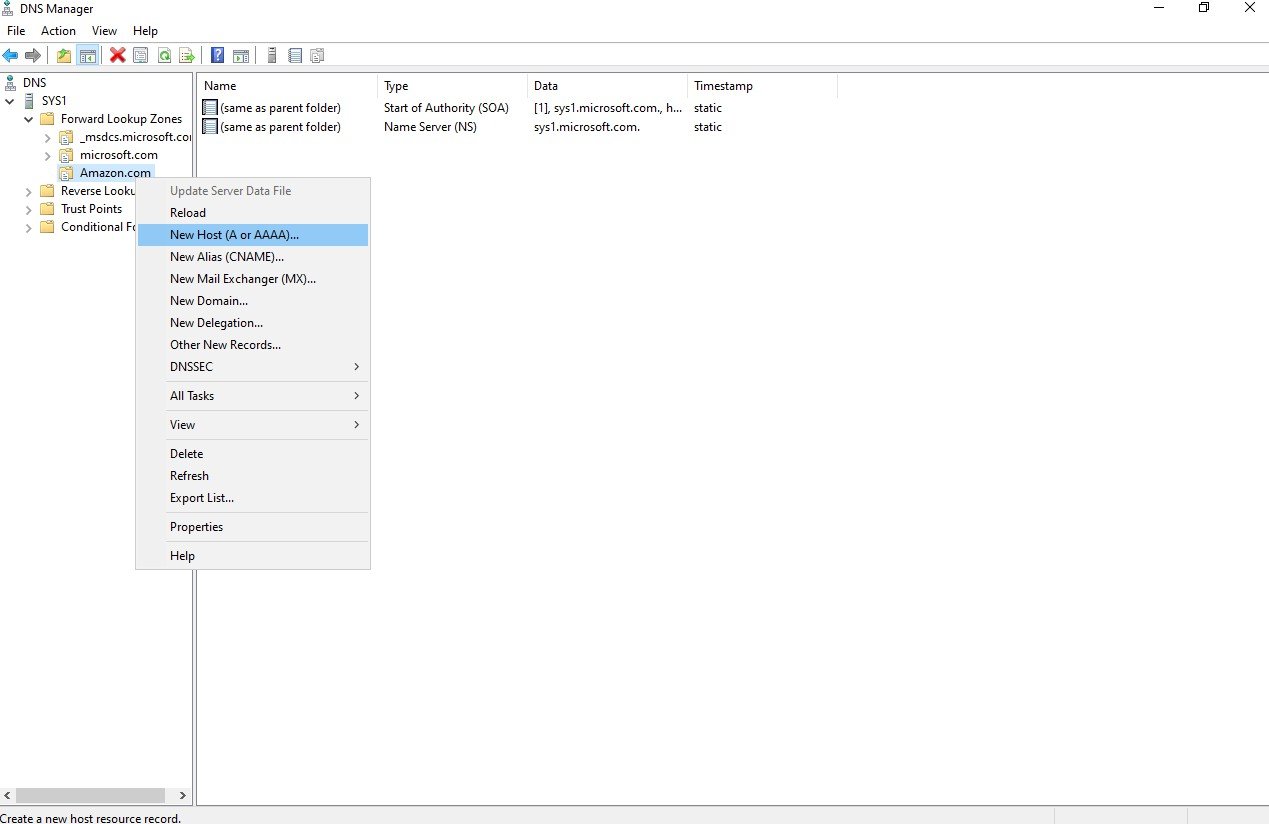This screenshot has height=824, width=1269.
Task: Toggle the Show/Hide Console Tree icon
Action: [x=88, y=56]
